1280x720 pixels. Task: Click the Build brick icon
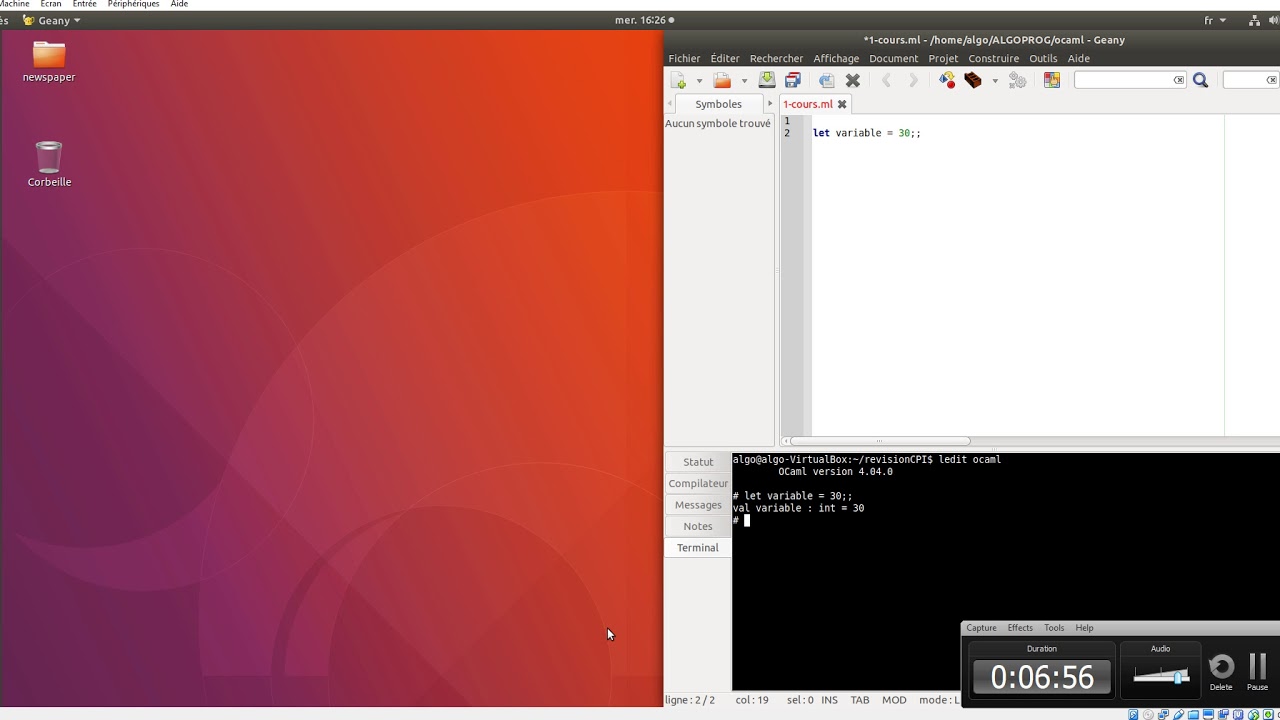973,81
